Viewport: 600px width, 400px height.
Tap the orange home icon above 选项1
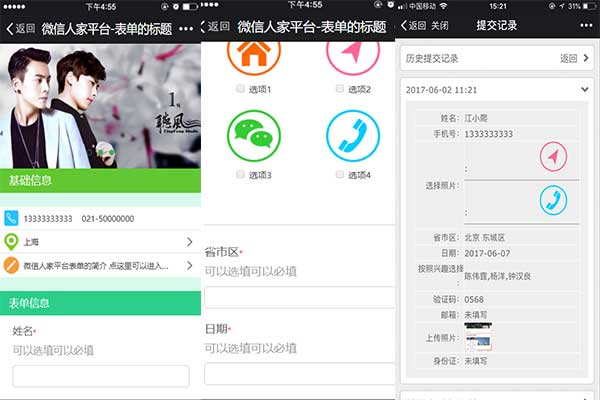click(x=254, y=56)
